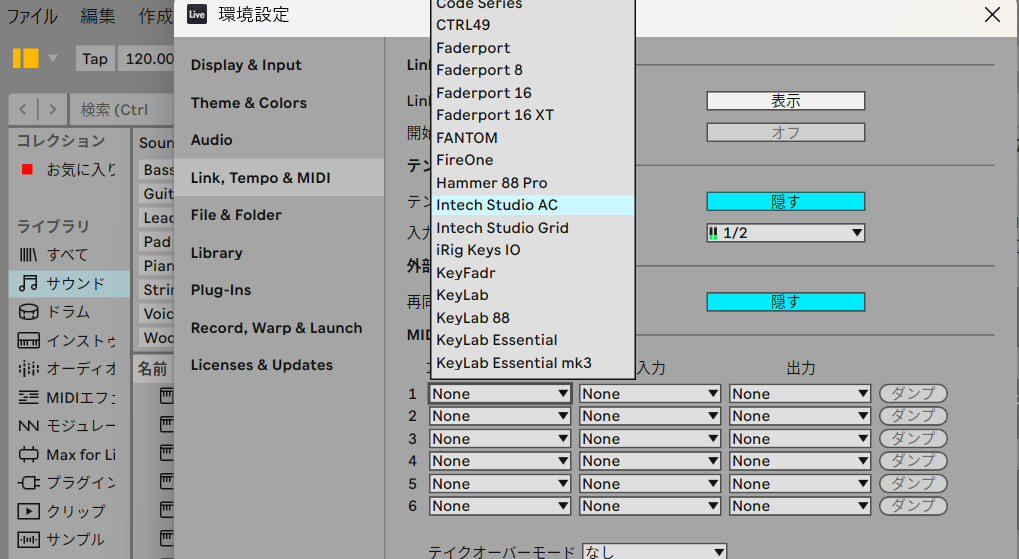Image resolution: width=1019 pixels, height=559 pixels.
Task: Expand the テイクオーバーモード dropdown
Action: (x=654, y=552)
